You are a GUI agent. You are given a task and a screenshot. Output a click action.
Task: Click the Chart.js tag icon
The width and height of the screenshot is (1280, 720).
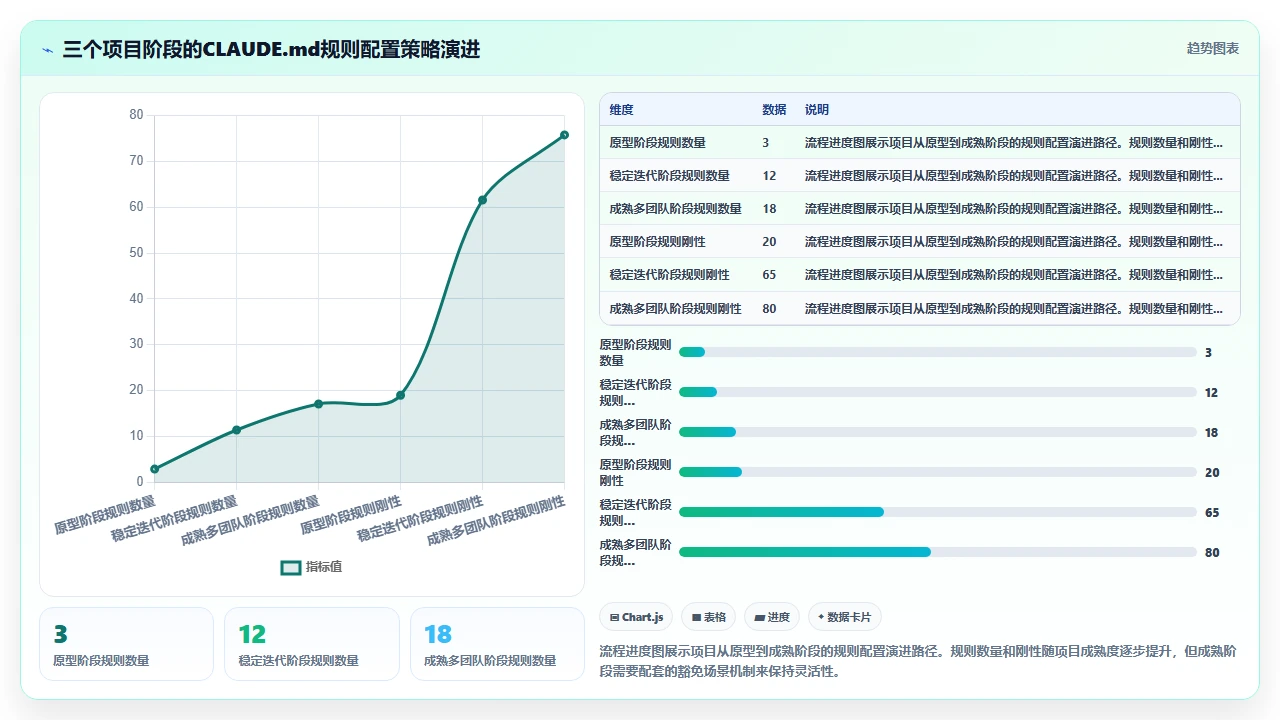point(614,618)
